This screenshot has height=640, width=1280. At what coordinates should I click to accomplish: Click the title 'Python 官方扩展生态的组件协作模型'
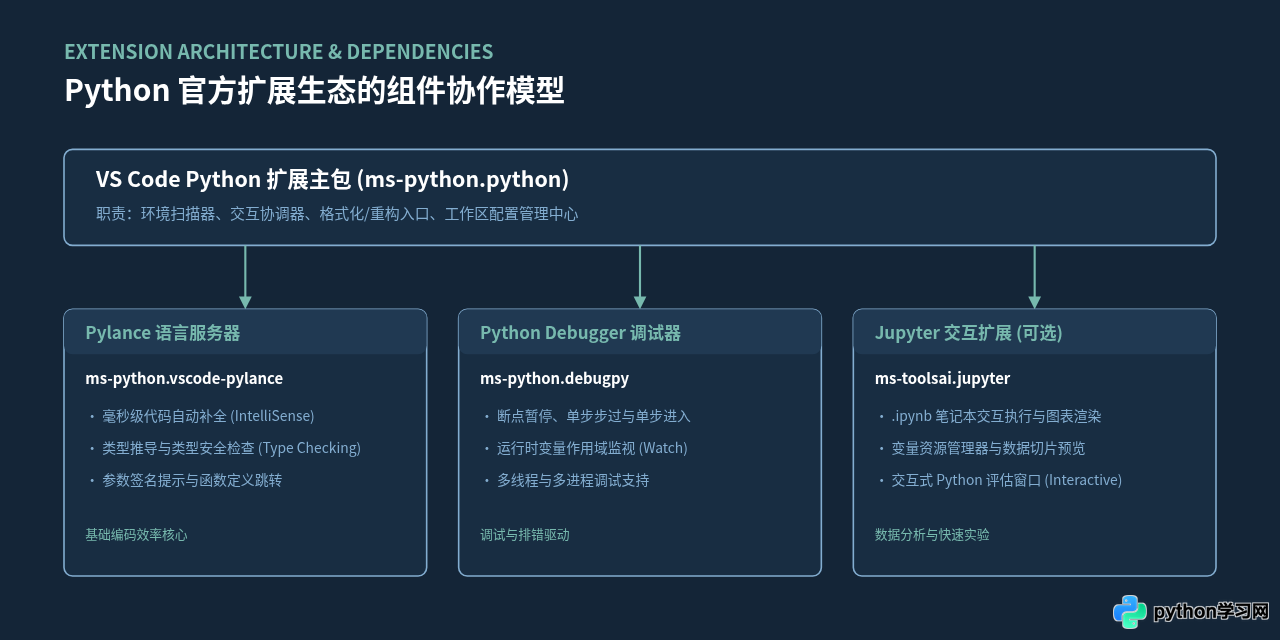314,91
